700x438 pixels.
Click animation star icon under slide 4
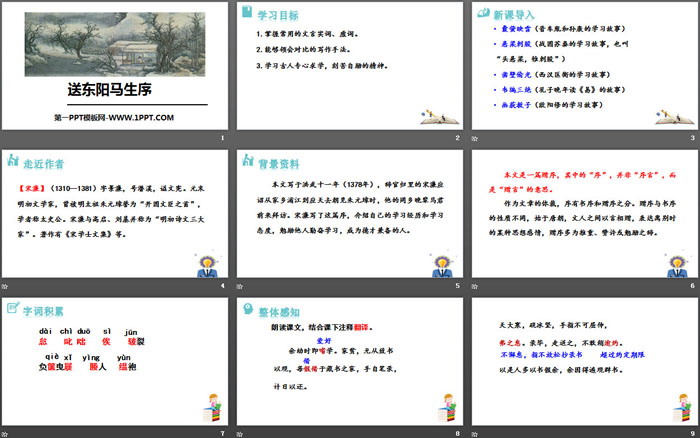(x=5, y=286)
